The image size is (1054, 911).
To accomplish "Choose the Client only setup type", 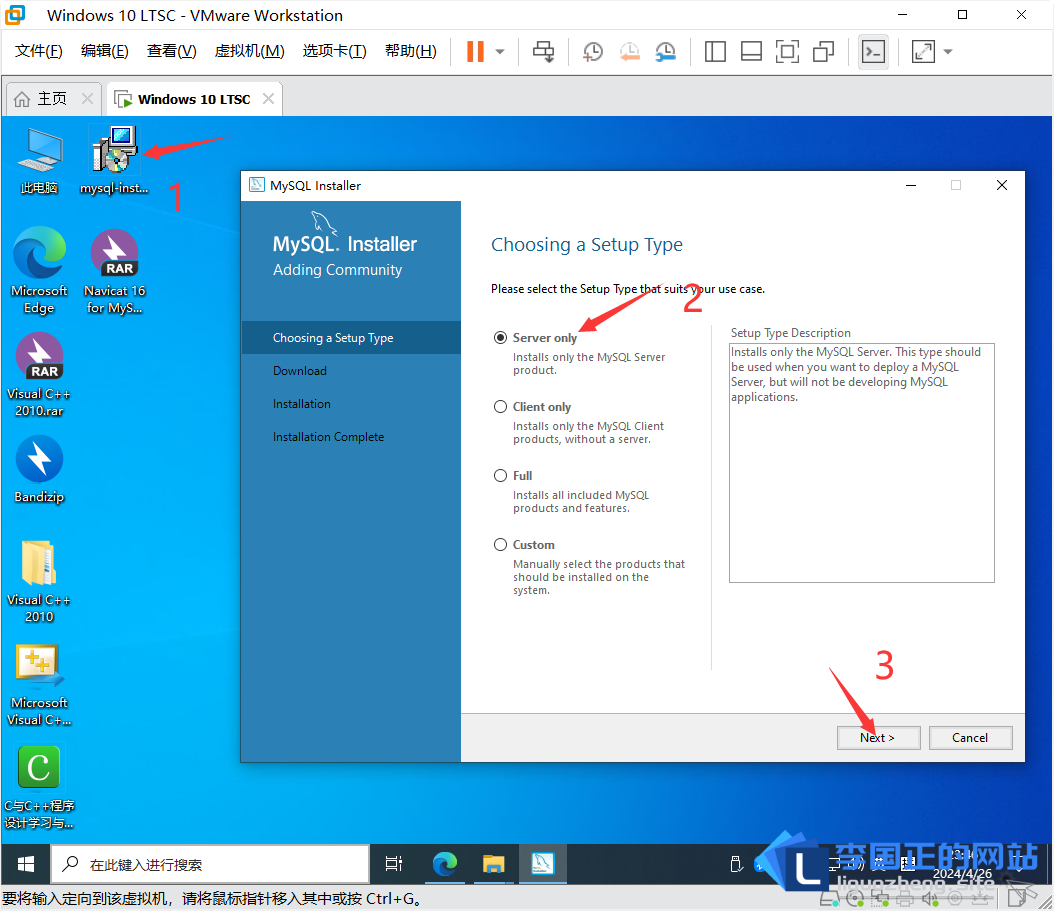I will [500, 407].
